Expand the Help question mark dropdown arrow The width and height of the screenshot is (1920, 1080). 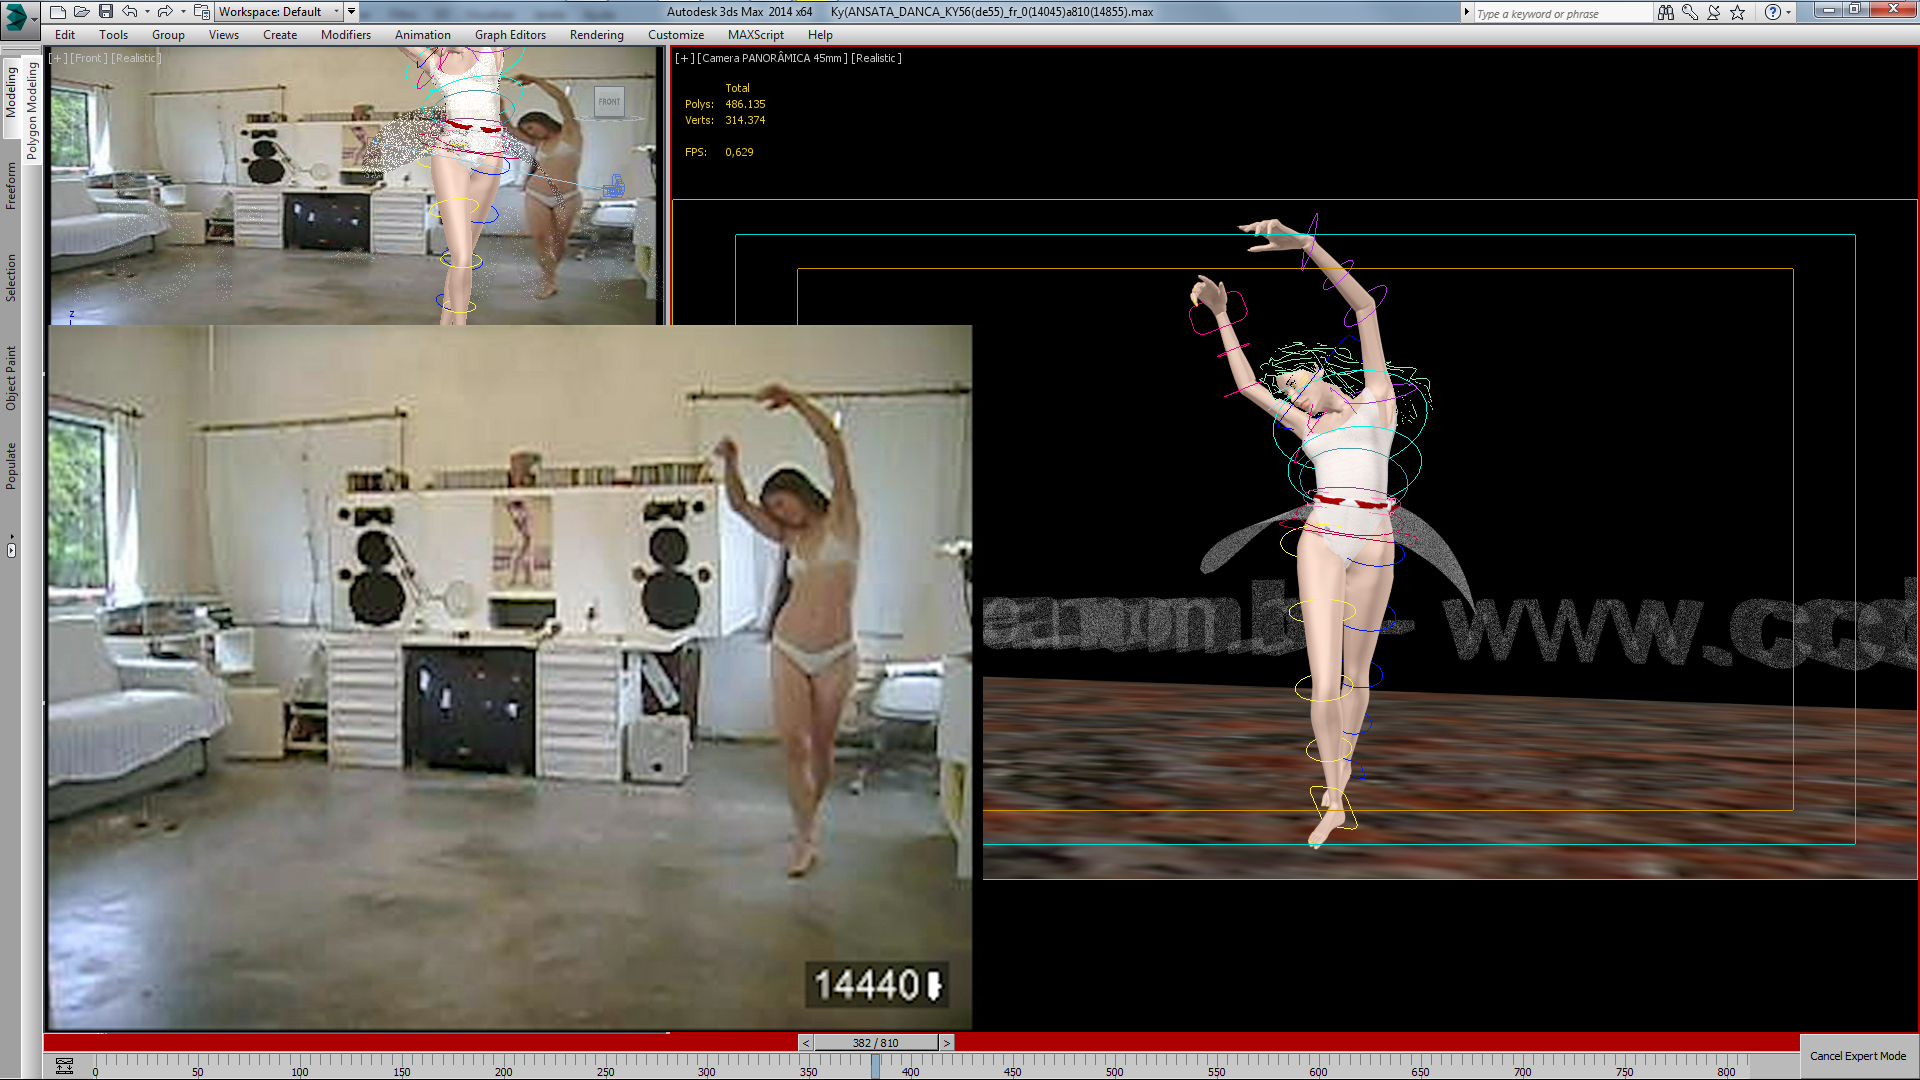pyautogui.click(x=1788, y=13)
